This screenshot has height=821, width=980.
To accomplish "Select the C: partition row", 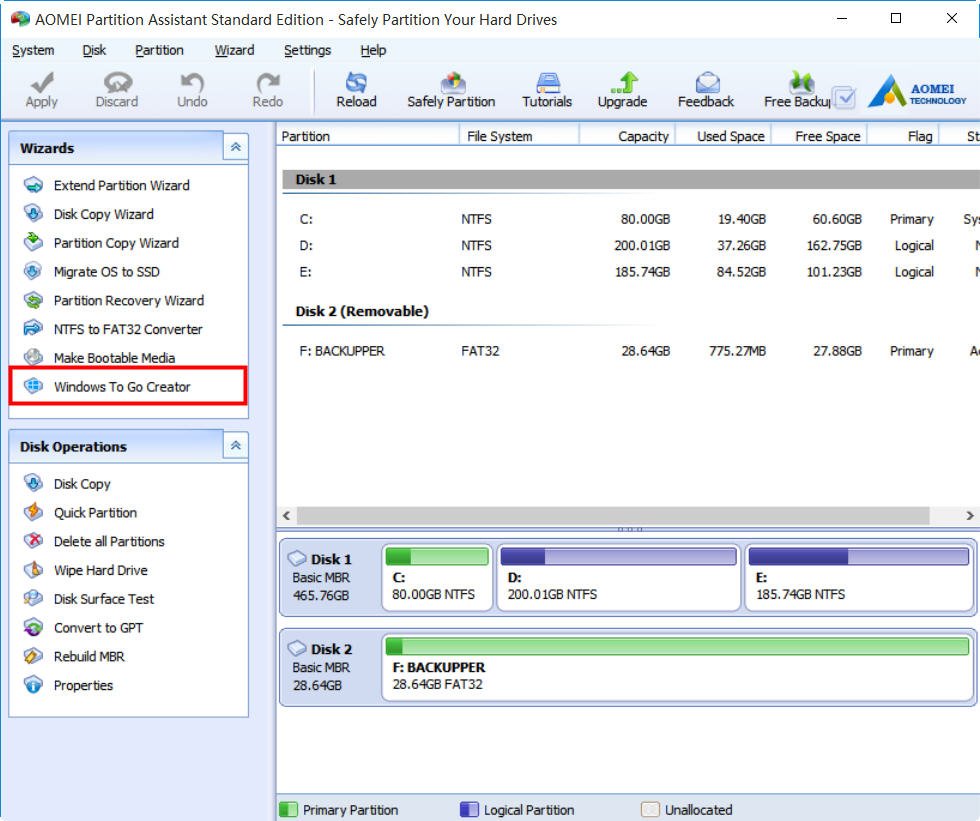I will pos(631,219).
